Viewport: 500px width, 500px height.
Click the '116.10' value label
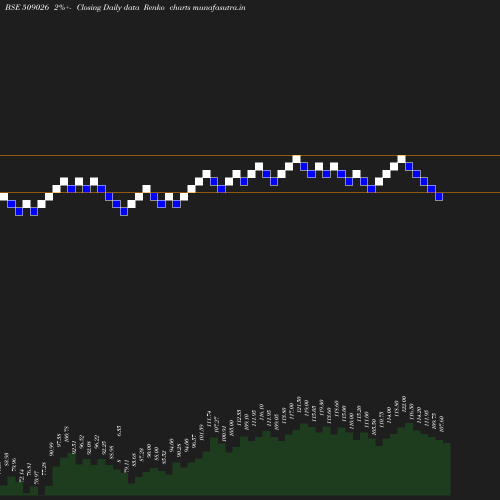pyautogui.click(x=261, y=411)
